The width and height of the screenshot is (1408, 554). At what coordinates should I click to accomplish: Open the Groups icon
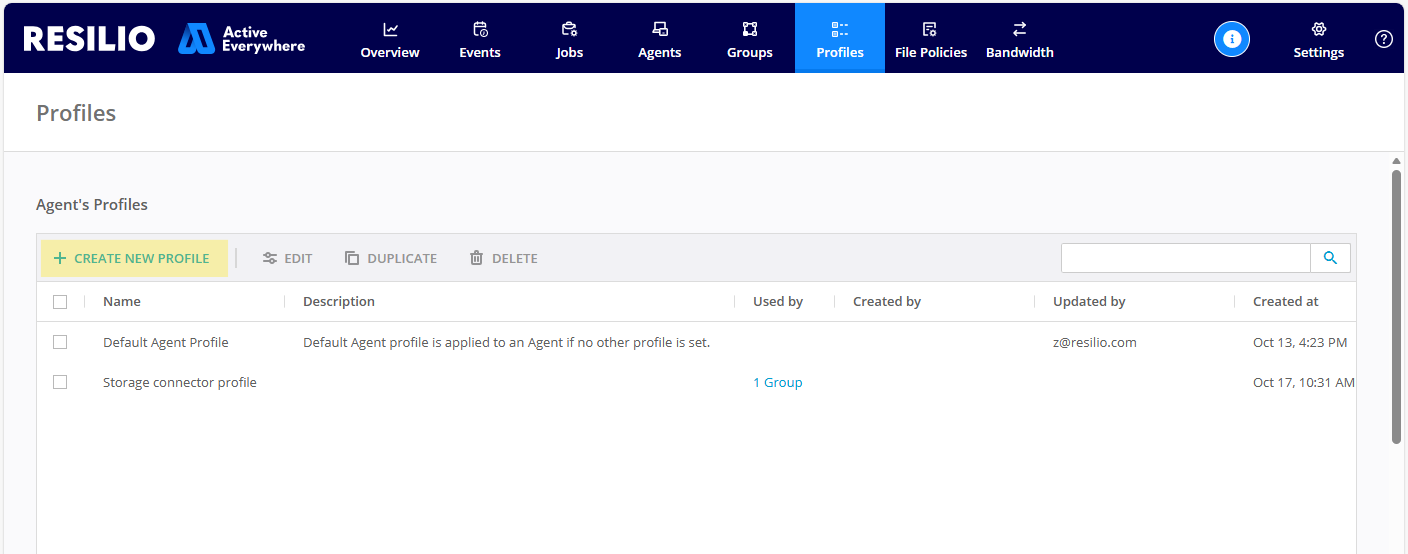point(750,29)
